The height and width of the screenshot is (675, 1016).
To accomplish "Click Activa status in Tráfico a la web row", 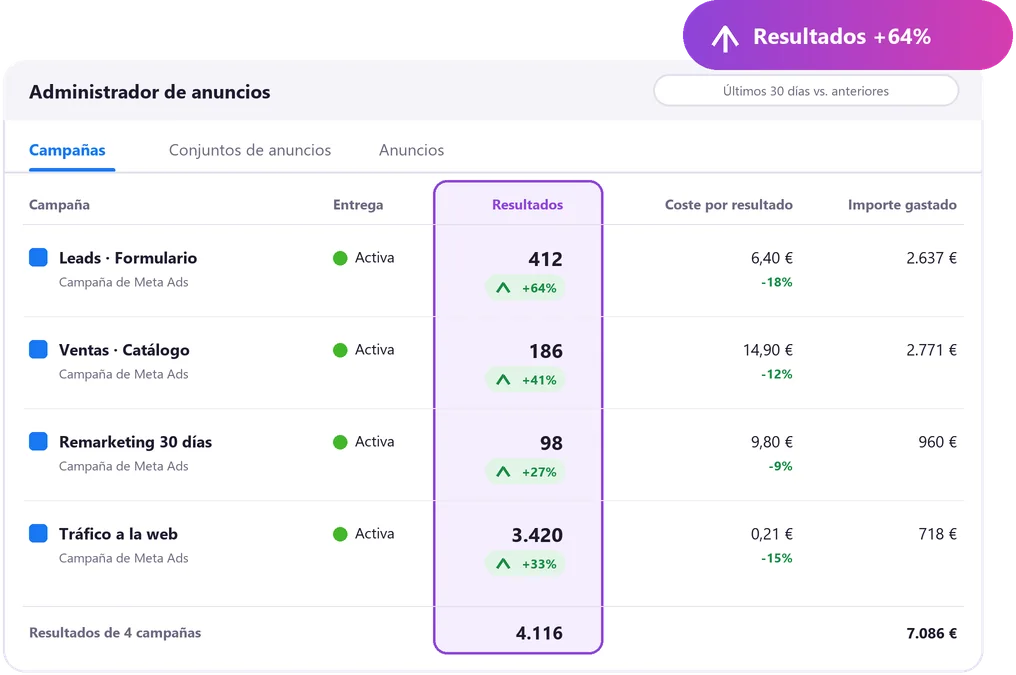I will click(375, 534).
